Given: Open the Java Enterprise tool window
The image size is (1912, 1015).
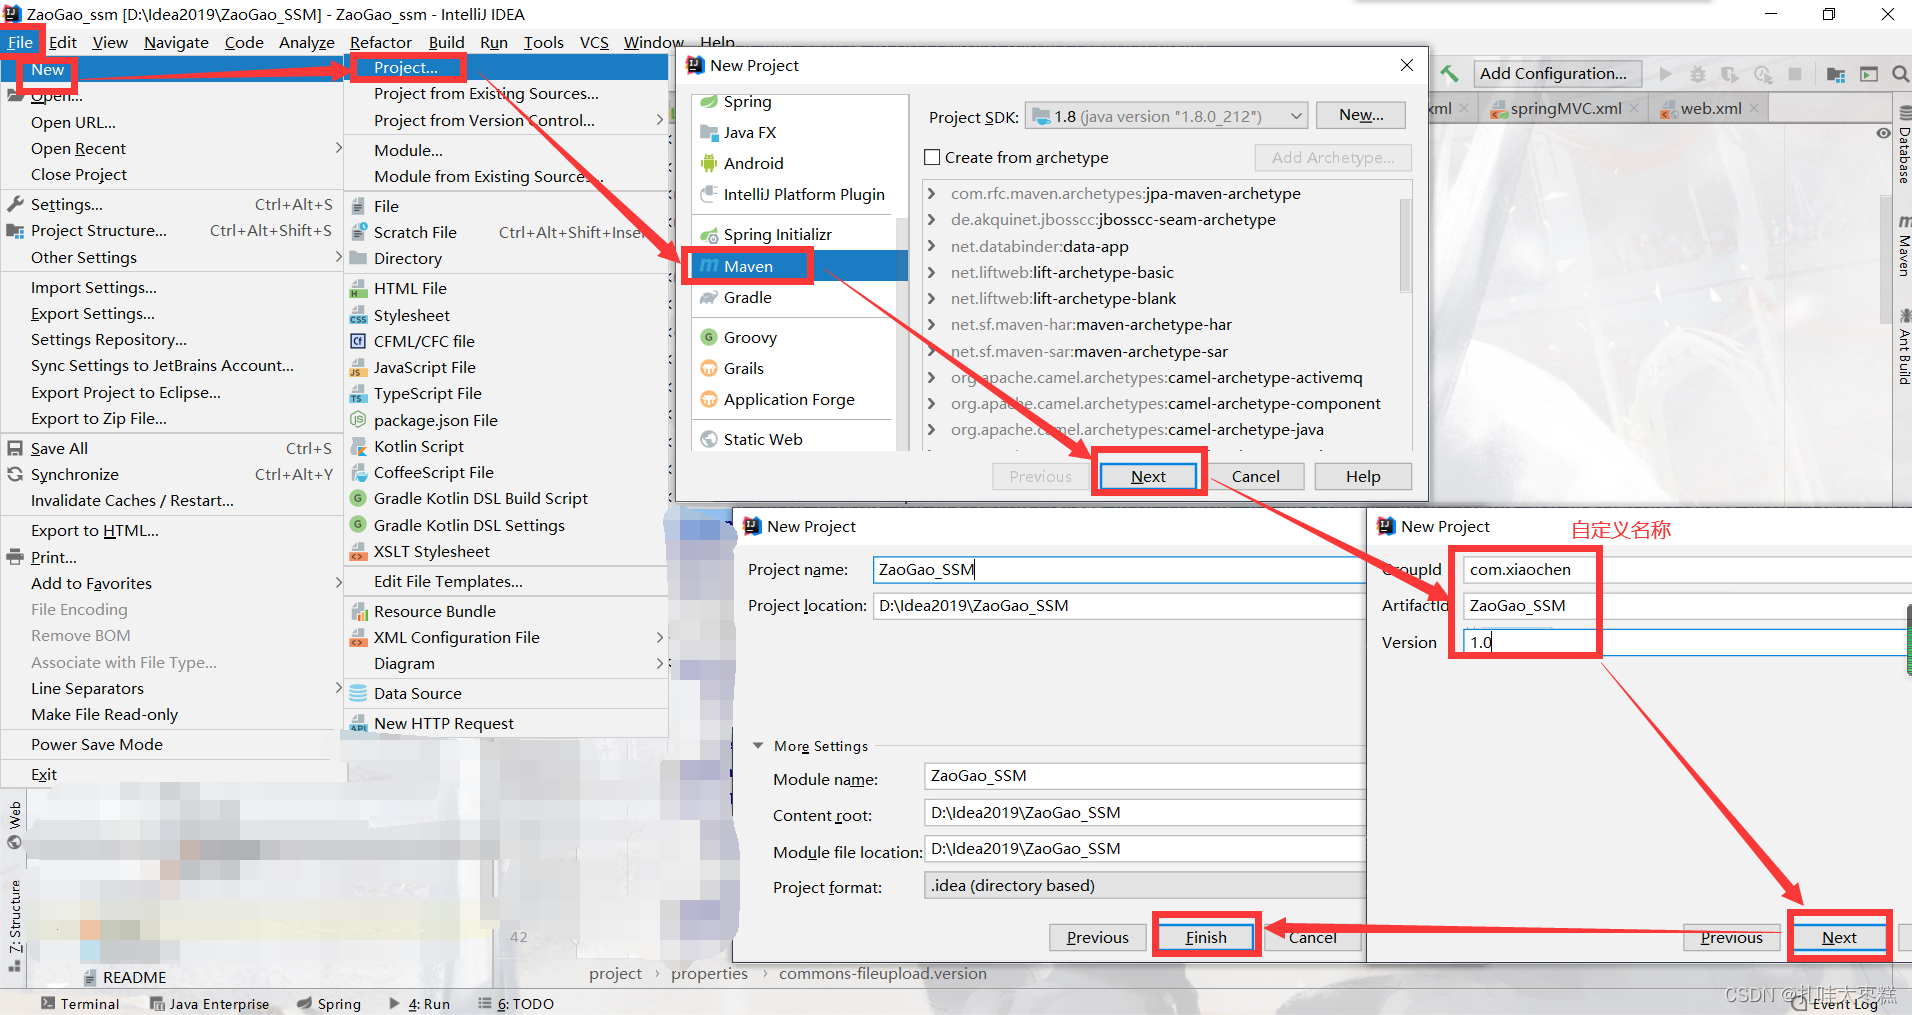Looking at the screenshot, I should click(209, 1004).
